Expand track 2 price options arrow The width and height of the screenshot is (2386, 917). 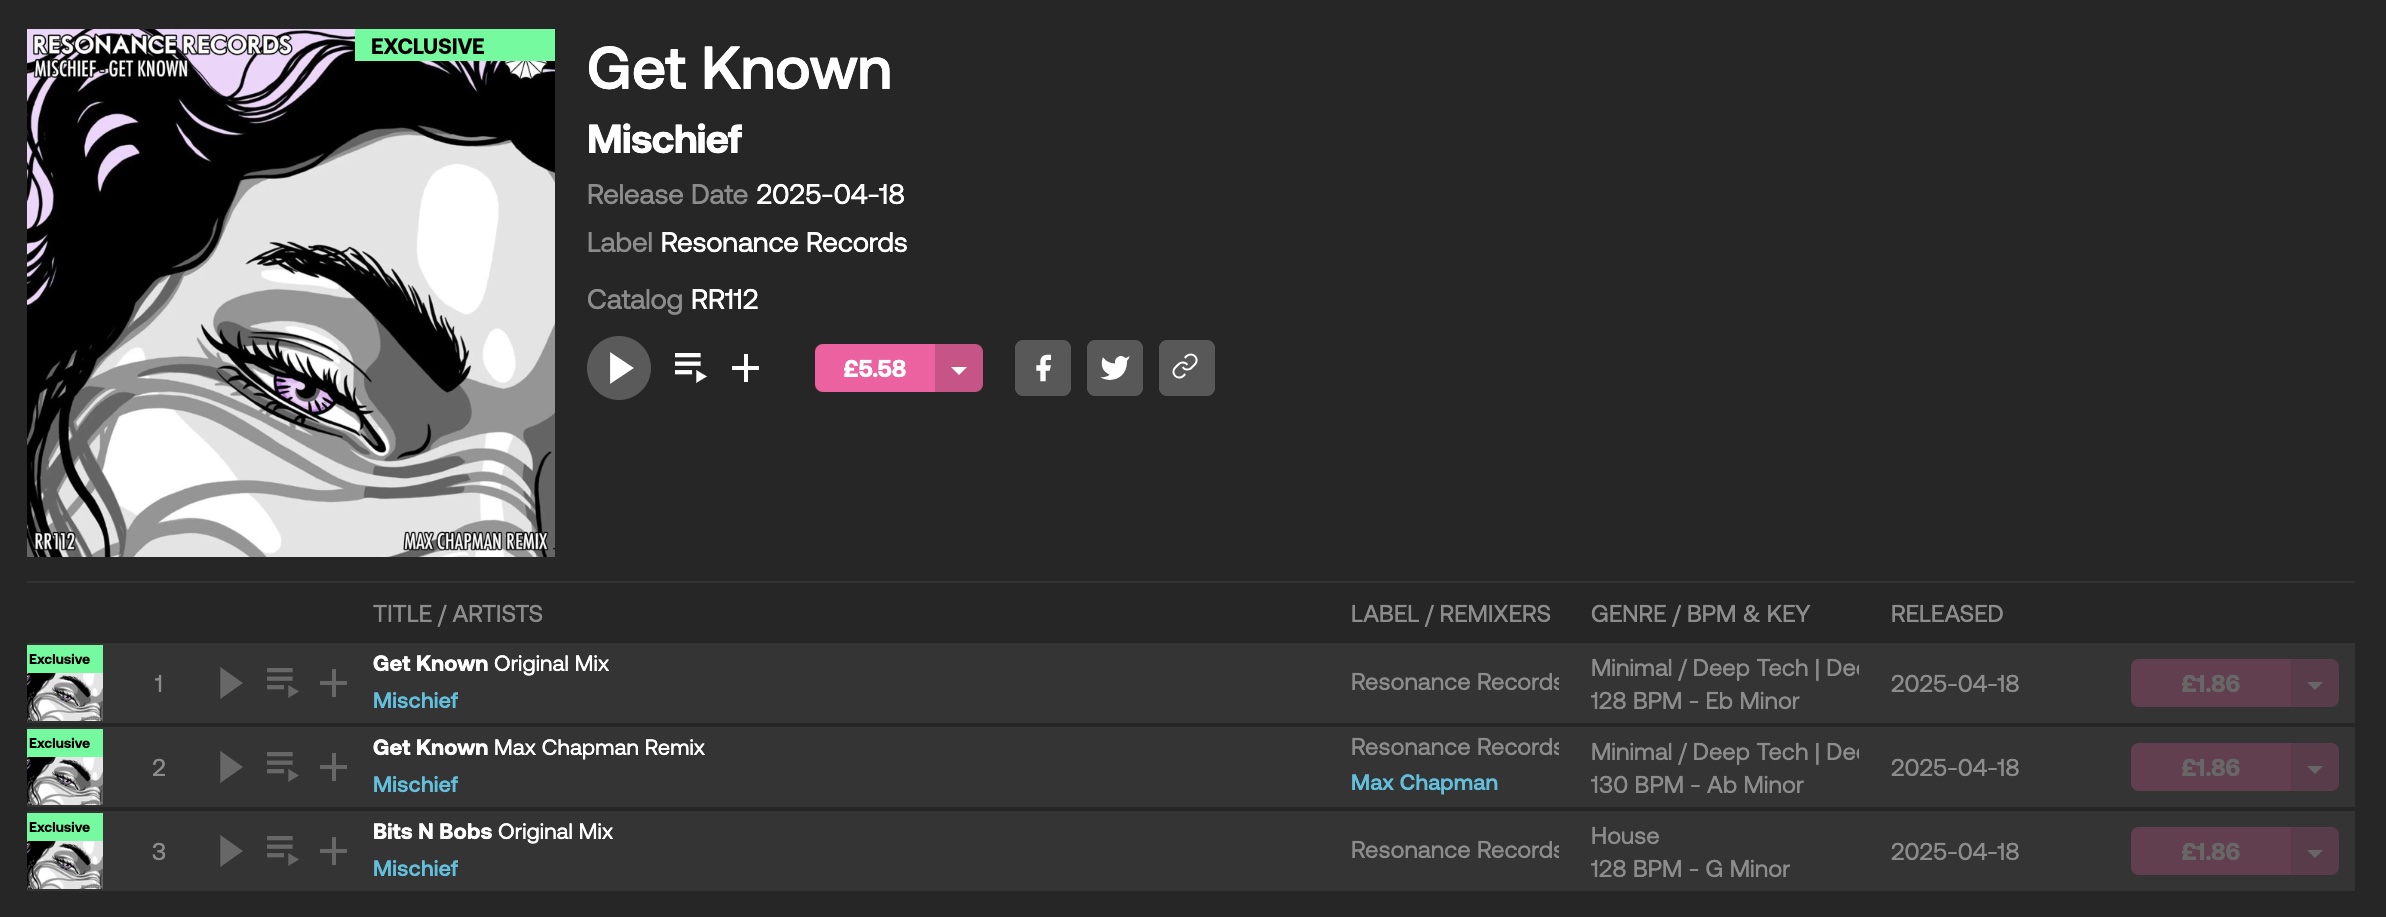(x=2314, y=768)
